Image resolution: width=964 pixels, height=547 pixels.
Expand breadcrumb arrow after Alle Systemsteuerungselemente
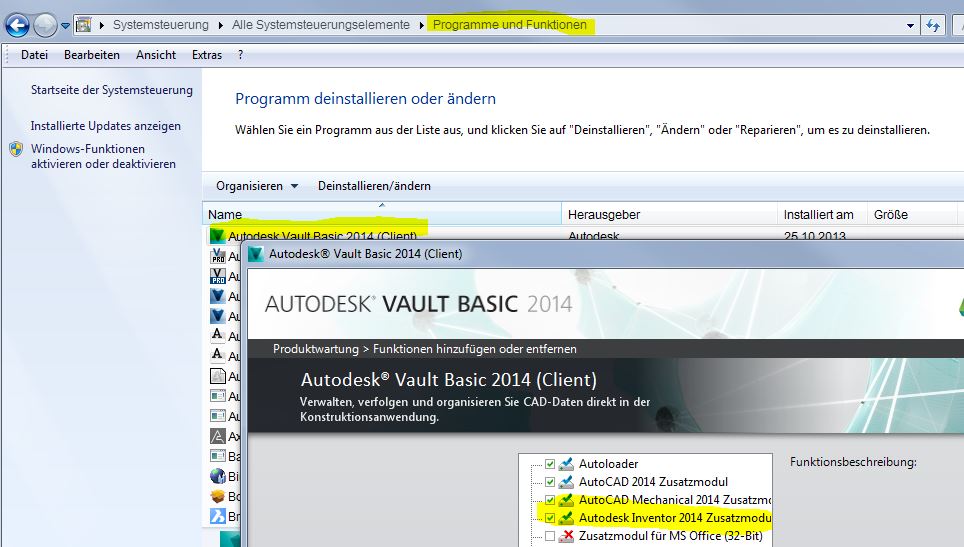point(422,25)
